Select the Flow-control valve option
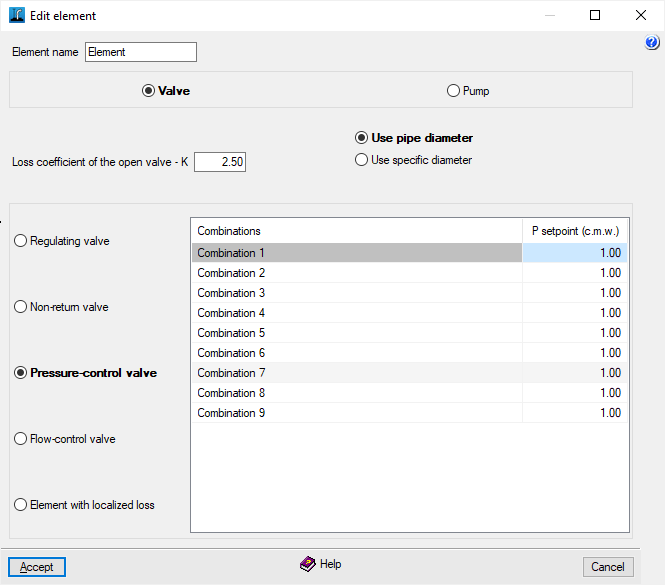The height and width of the screenshot is (585, 665). (x=20, y=439)
